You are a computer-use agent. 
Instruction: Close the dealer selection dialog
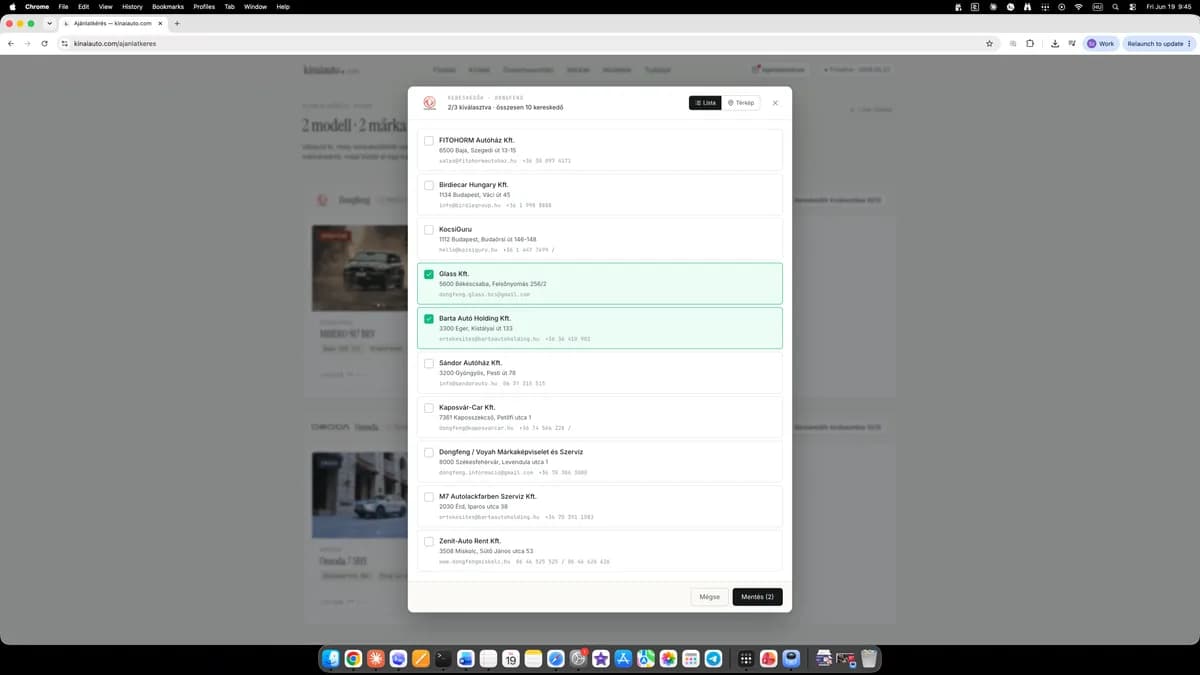pos(775,103)
